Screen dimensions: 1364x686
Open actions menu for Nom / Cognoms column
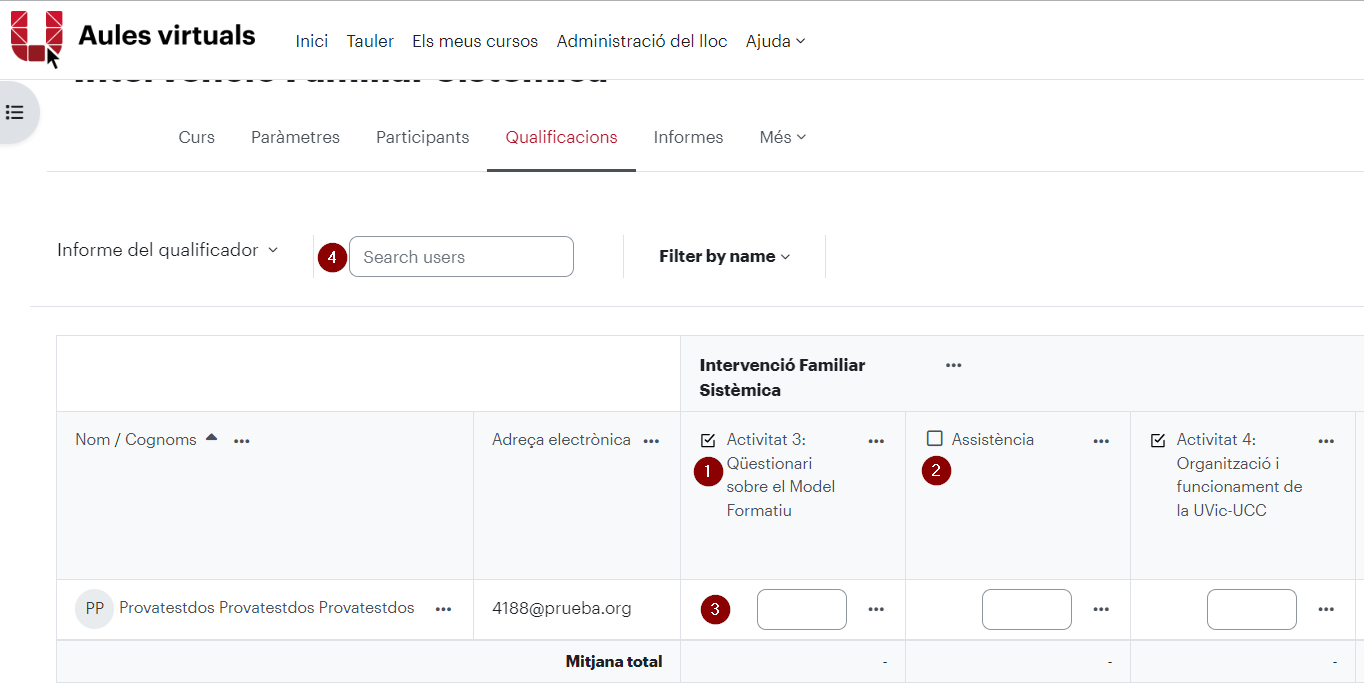coord(242,441)
